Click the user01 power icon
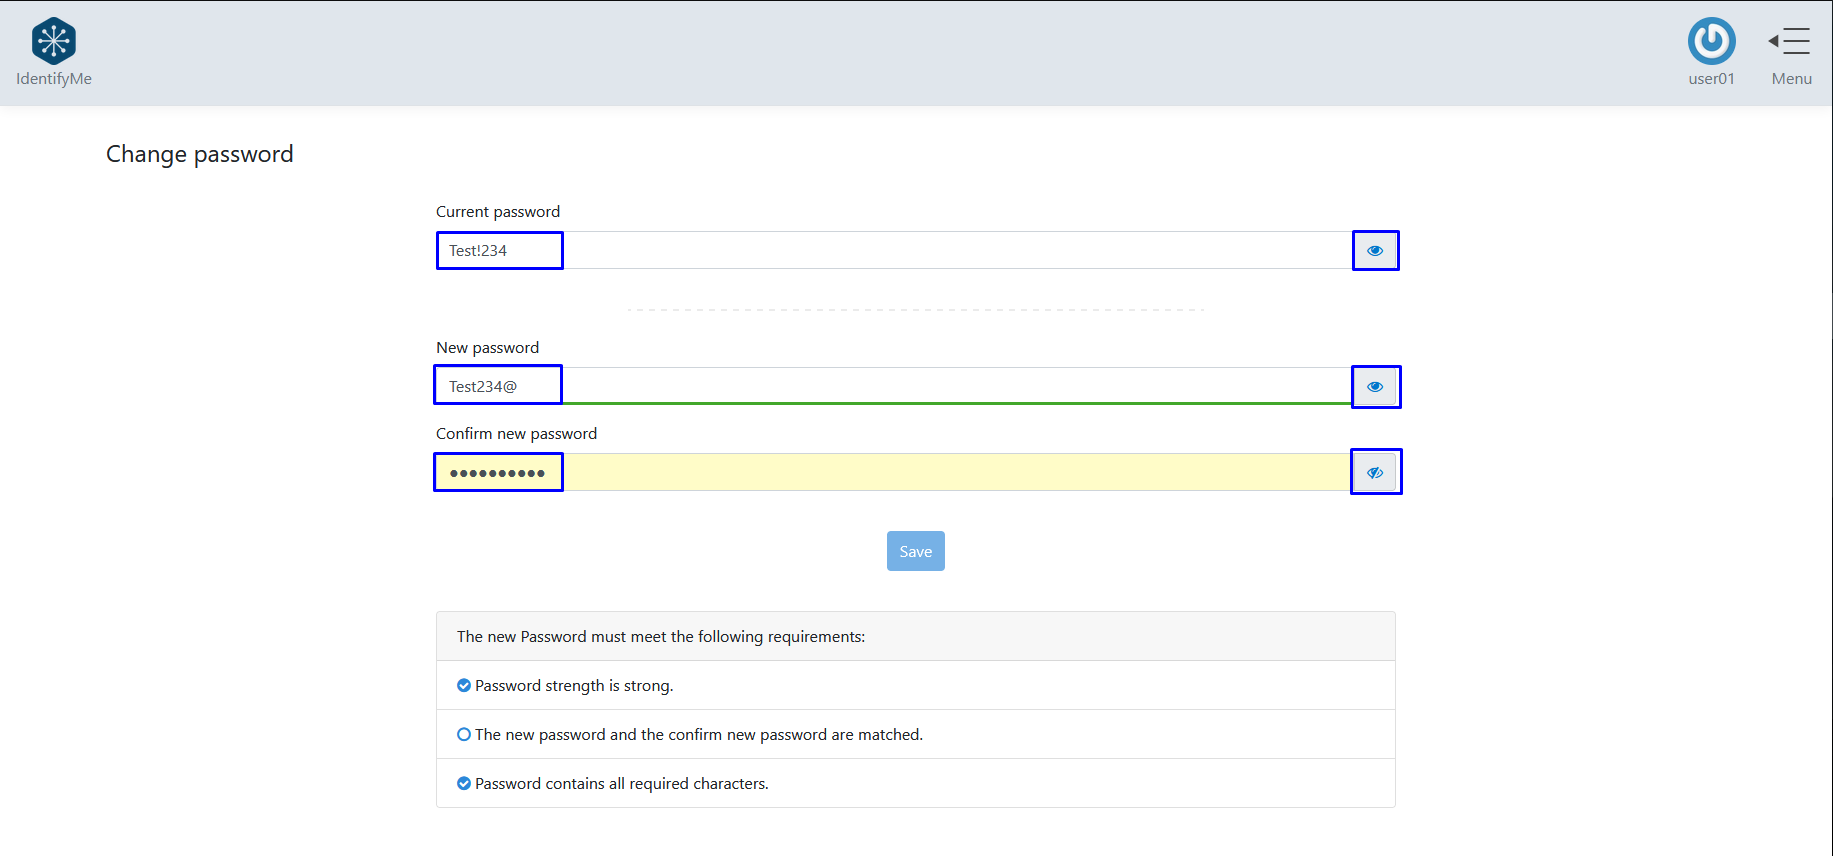 (x=1711, y=41)
